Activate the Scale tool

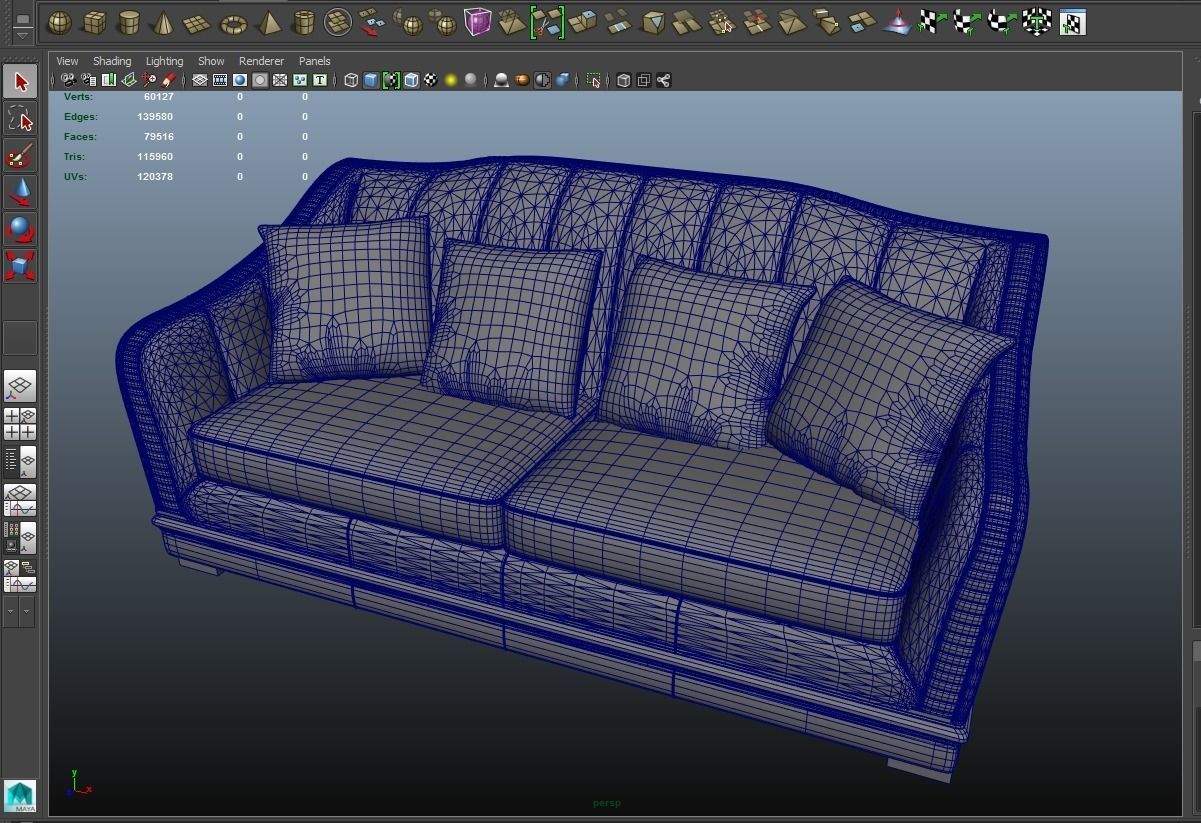coord(20,266)
